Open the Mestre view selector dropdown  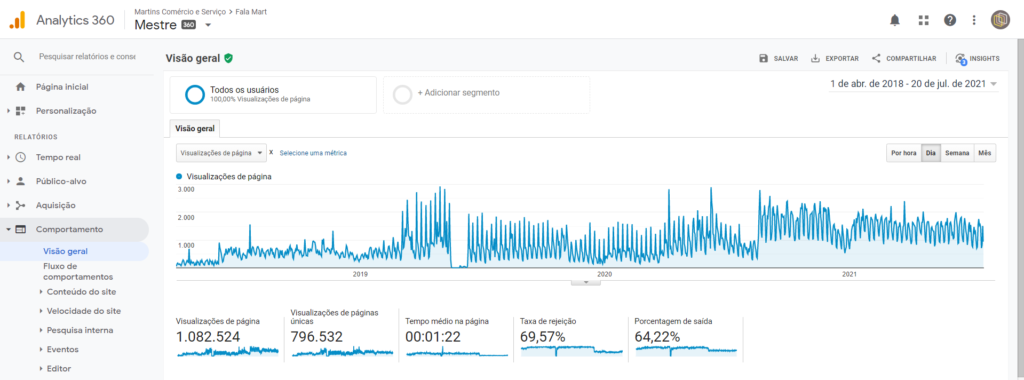(208, 25)
